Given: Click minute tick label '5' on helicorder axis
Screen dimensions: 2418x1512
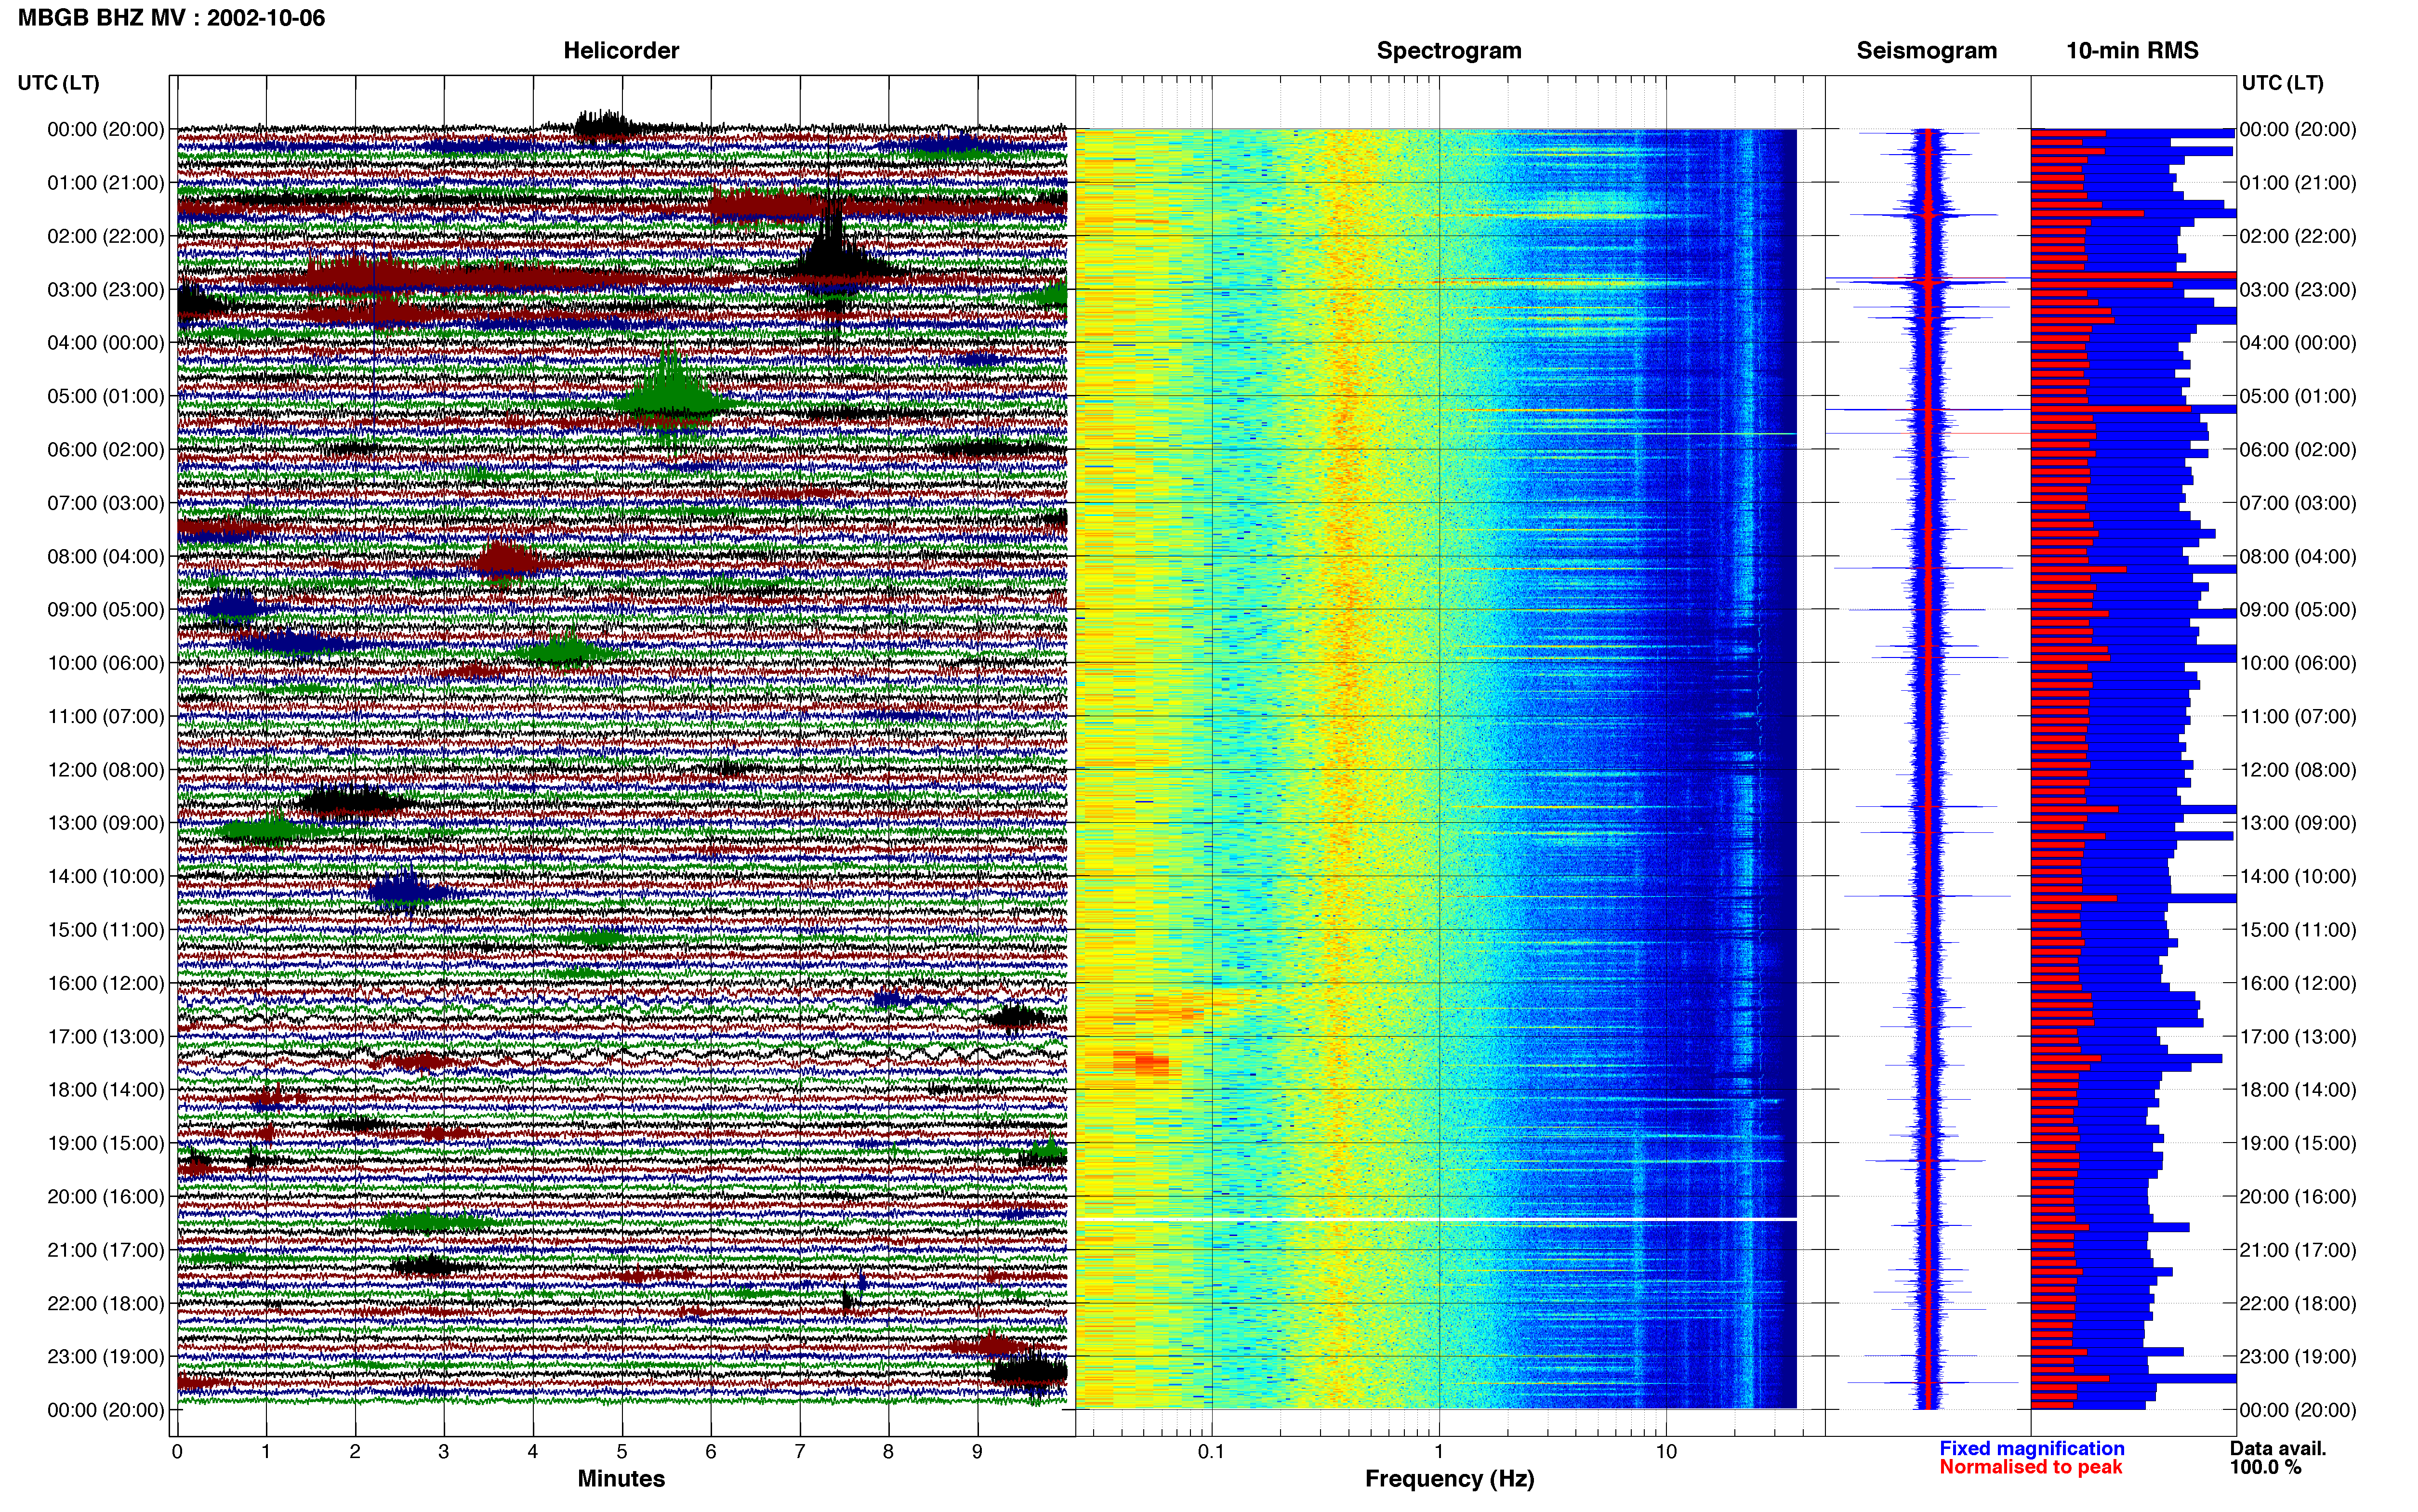Looking at the screenshot, I should click(622, 1452).
